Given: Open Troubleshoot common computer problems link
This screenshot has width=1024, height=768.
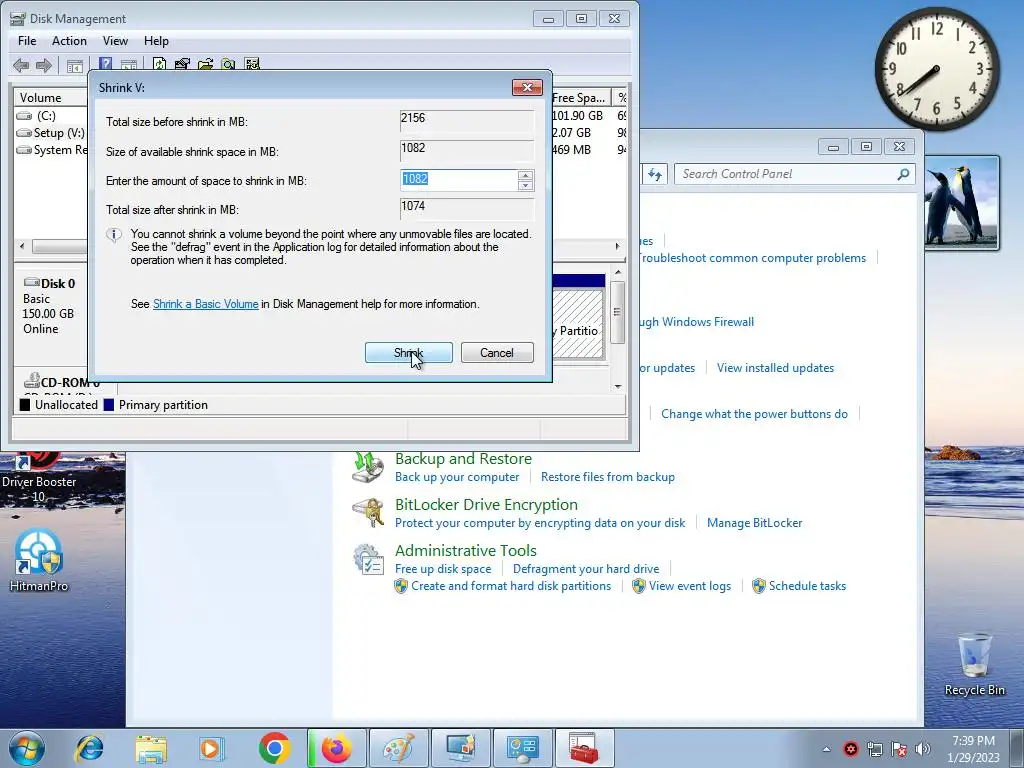Looking at the screenshot, I should pyautogui.click(x=752, y=258).
